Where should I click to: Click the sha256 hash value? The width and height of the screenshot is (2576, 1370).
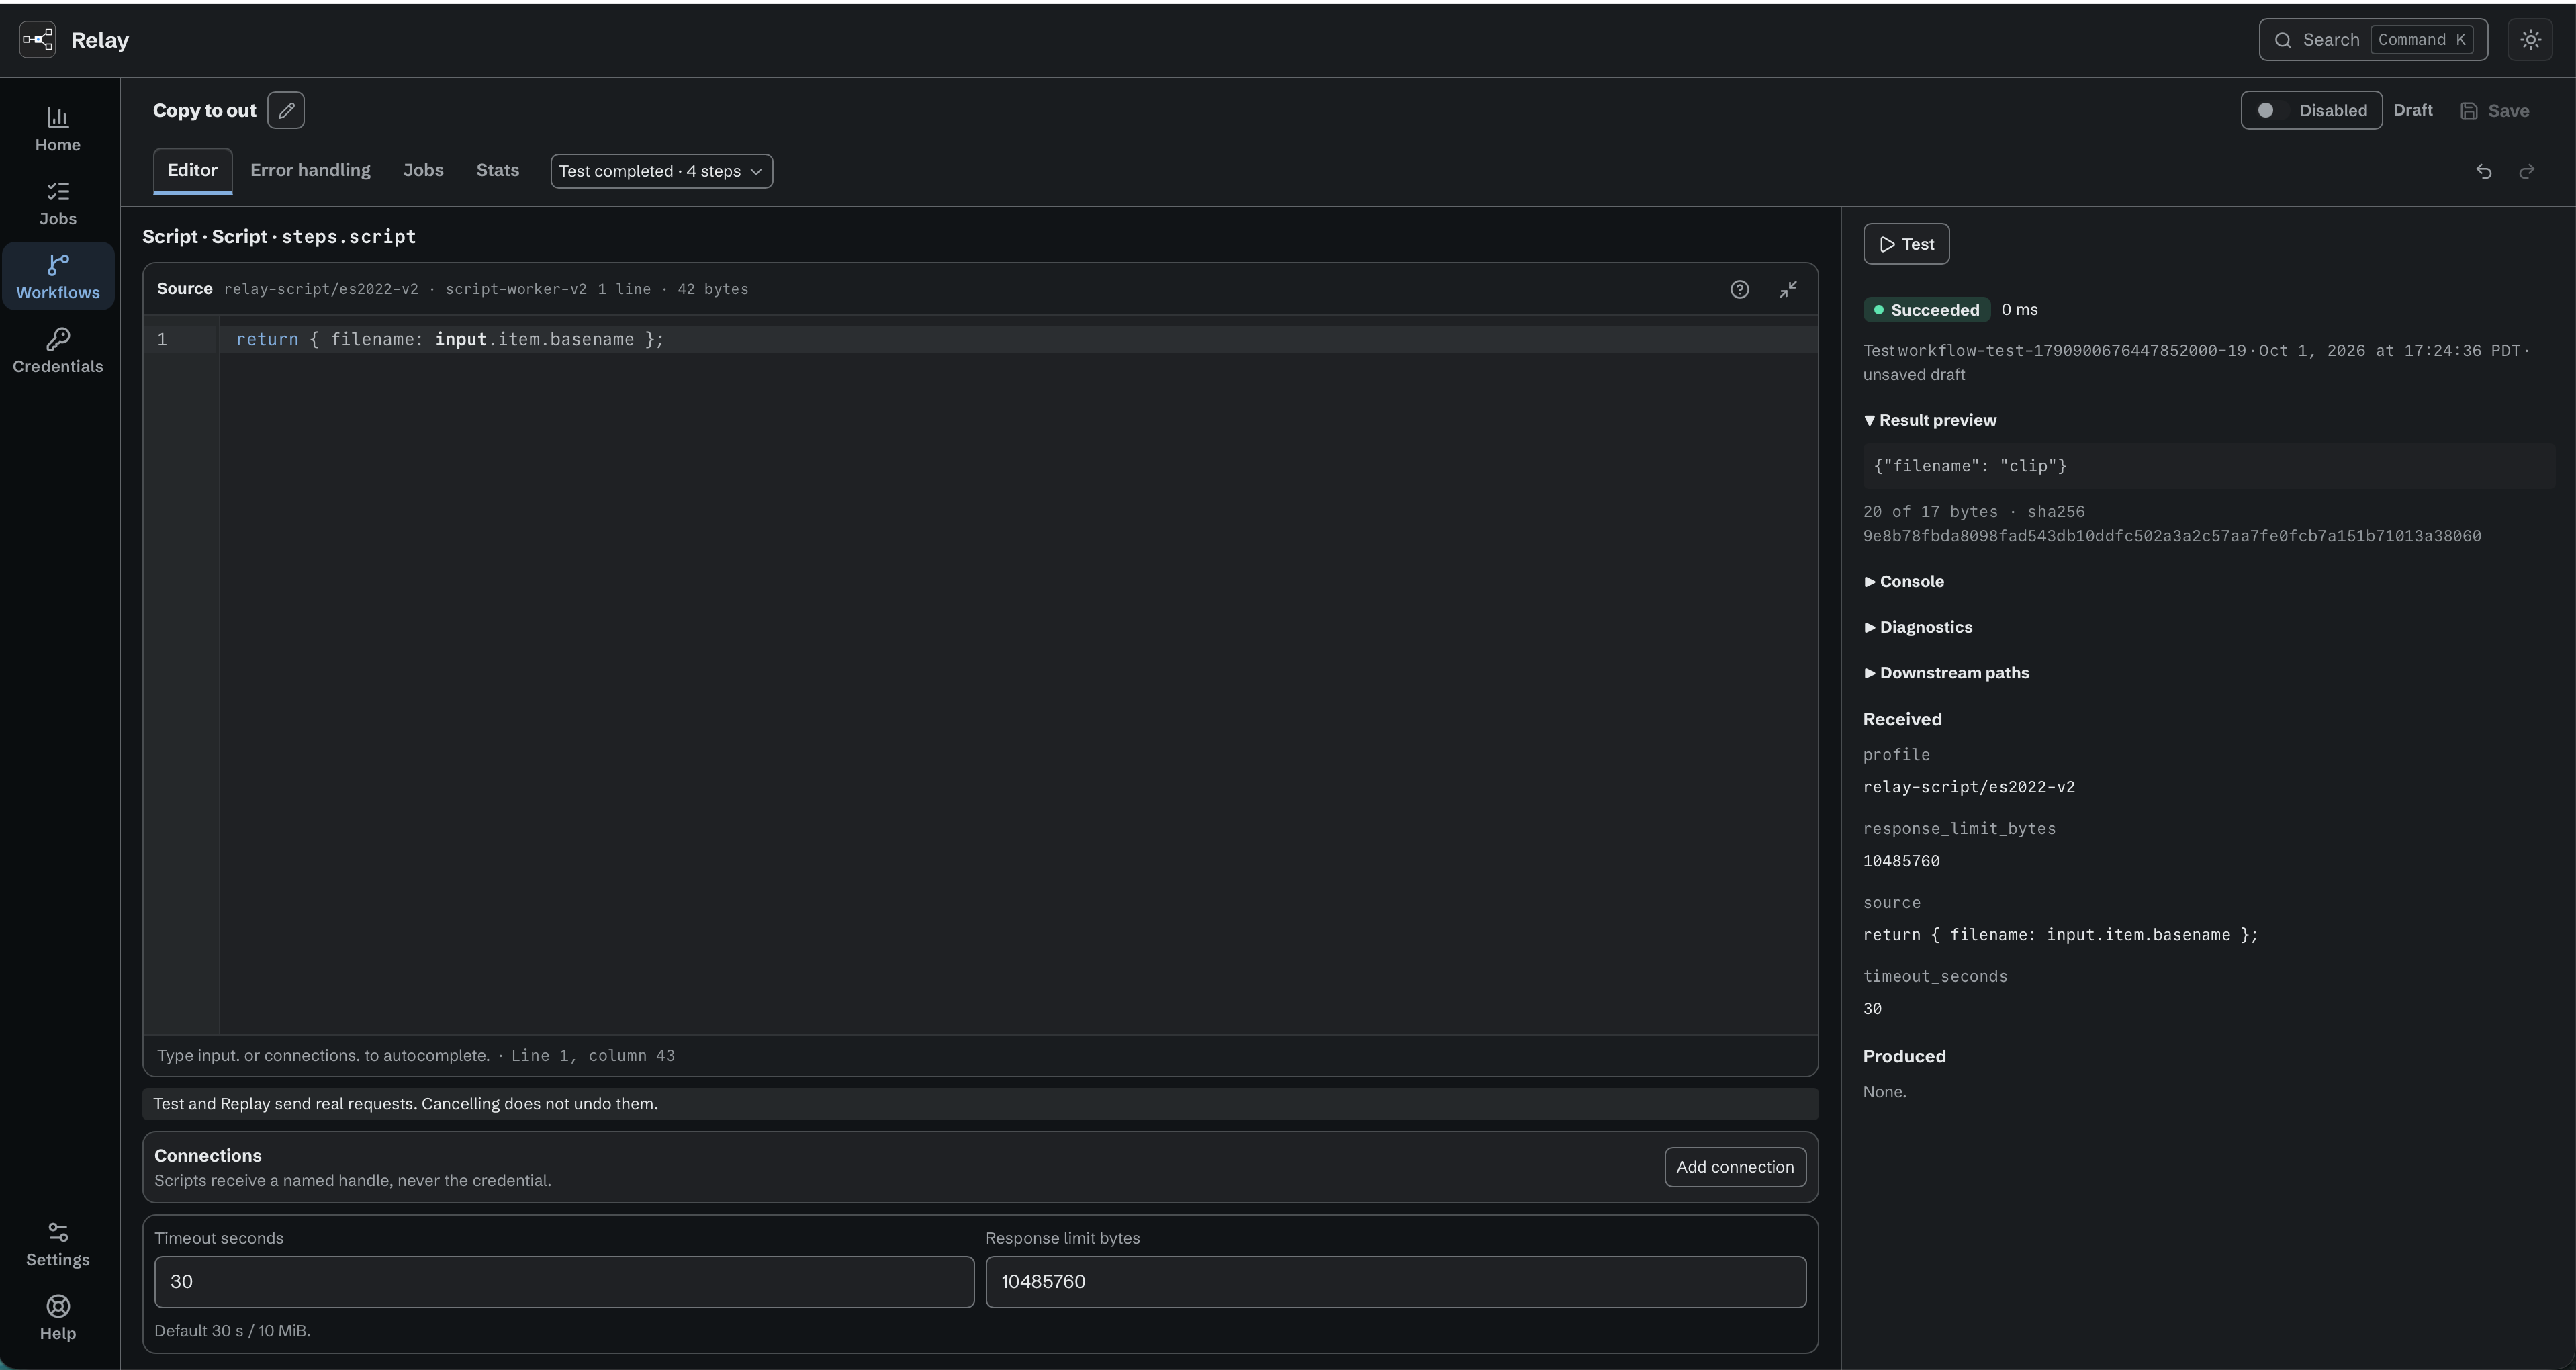(2171, 536)
